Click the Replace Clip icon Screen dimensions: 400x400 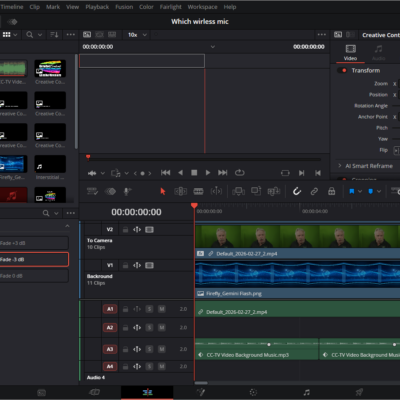point(274,191)
